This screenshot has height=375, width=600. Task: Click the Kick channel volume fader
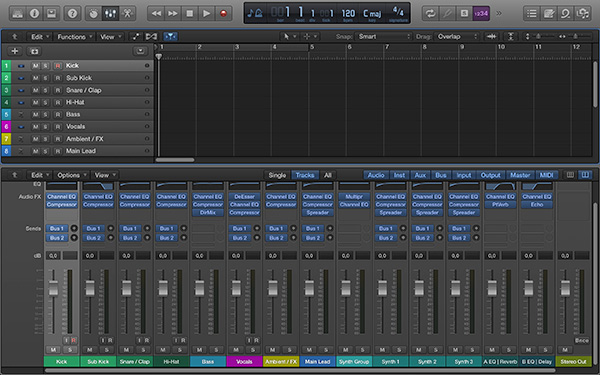53,288
